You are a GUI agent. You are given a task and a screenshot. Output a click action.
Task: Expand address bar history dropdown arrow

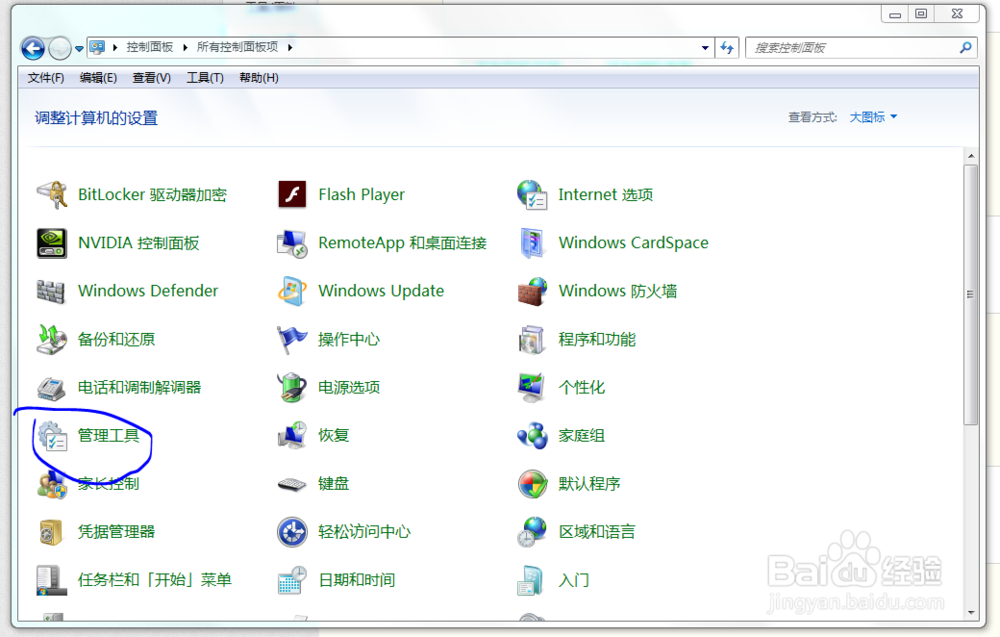tap(705, 47)
